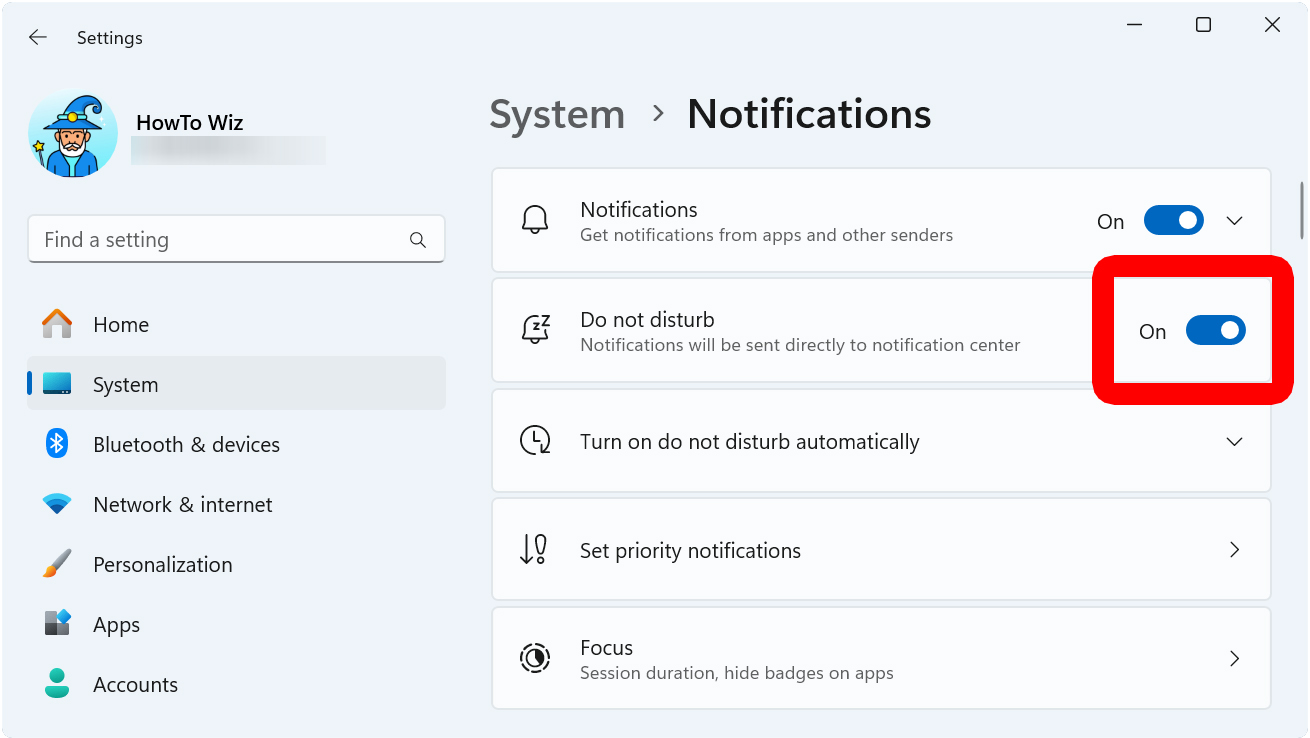The image size is (1310, 738).
Task: Click the Do not disturb sleeping bell icon
Action: coord(535,330)
